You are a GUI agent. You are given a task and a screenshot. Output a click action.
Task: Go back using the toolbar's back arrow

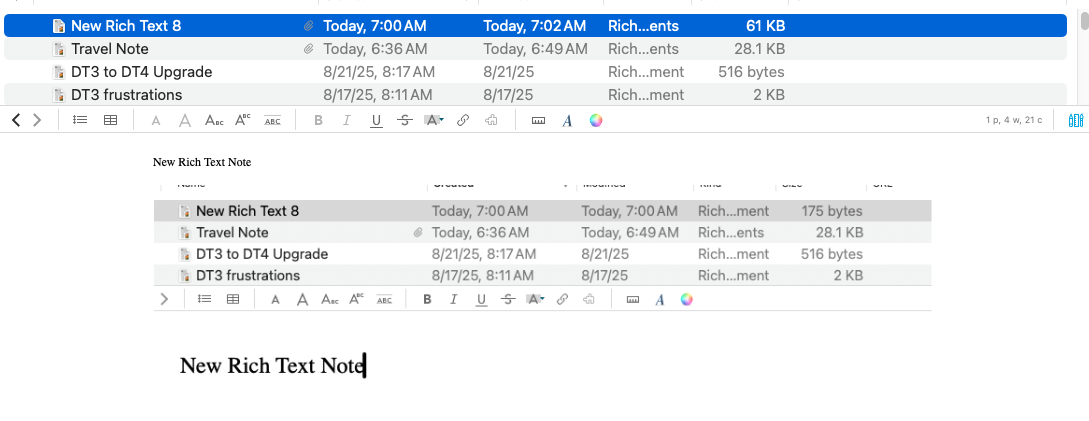pos(16,120)
